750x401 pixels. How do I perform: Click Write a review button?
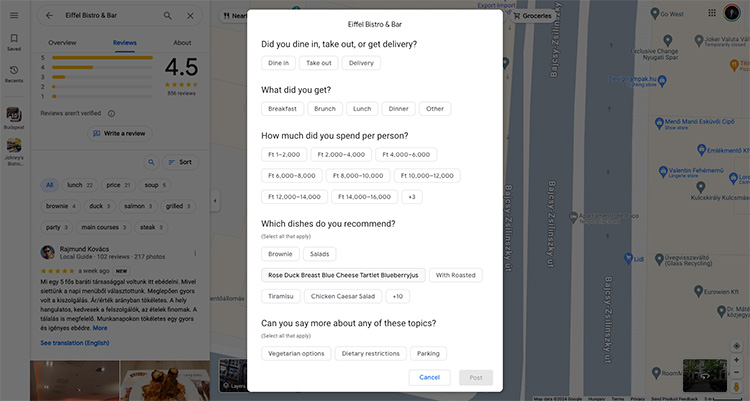click(120, 134)
